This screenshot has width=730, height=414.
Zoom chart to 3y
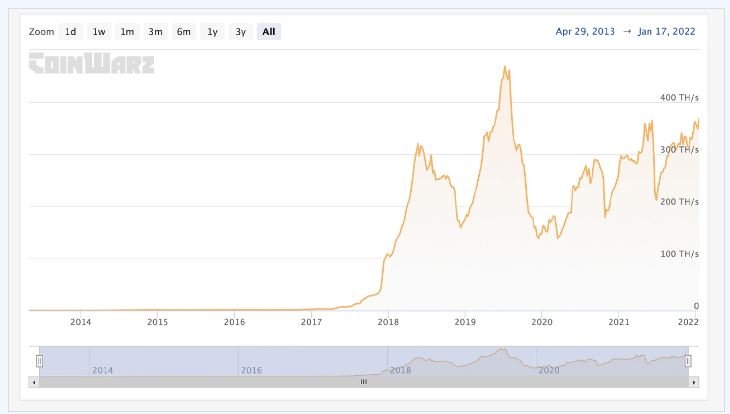pyautogui.click(x=240, y=32)
